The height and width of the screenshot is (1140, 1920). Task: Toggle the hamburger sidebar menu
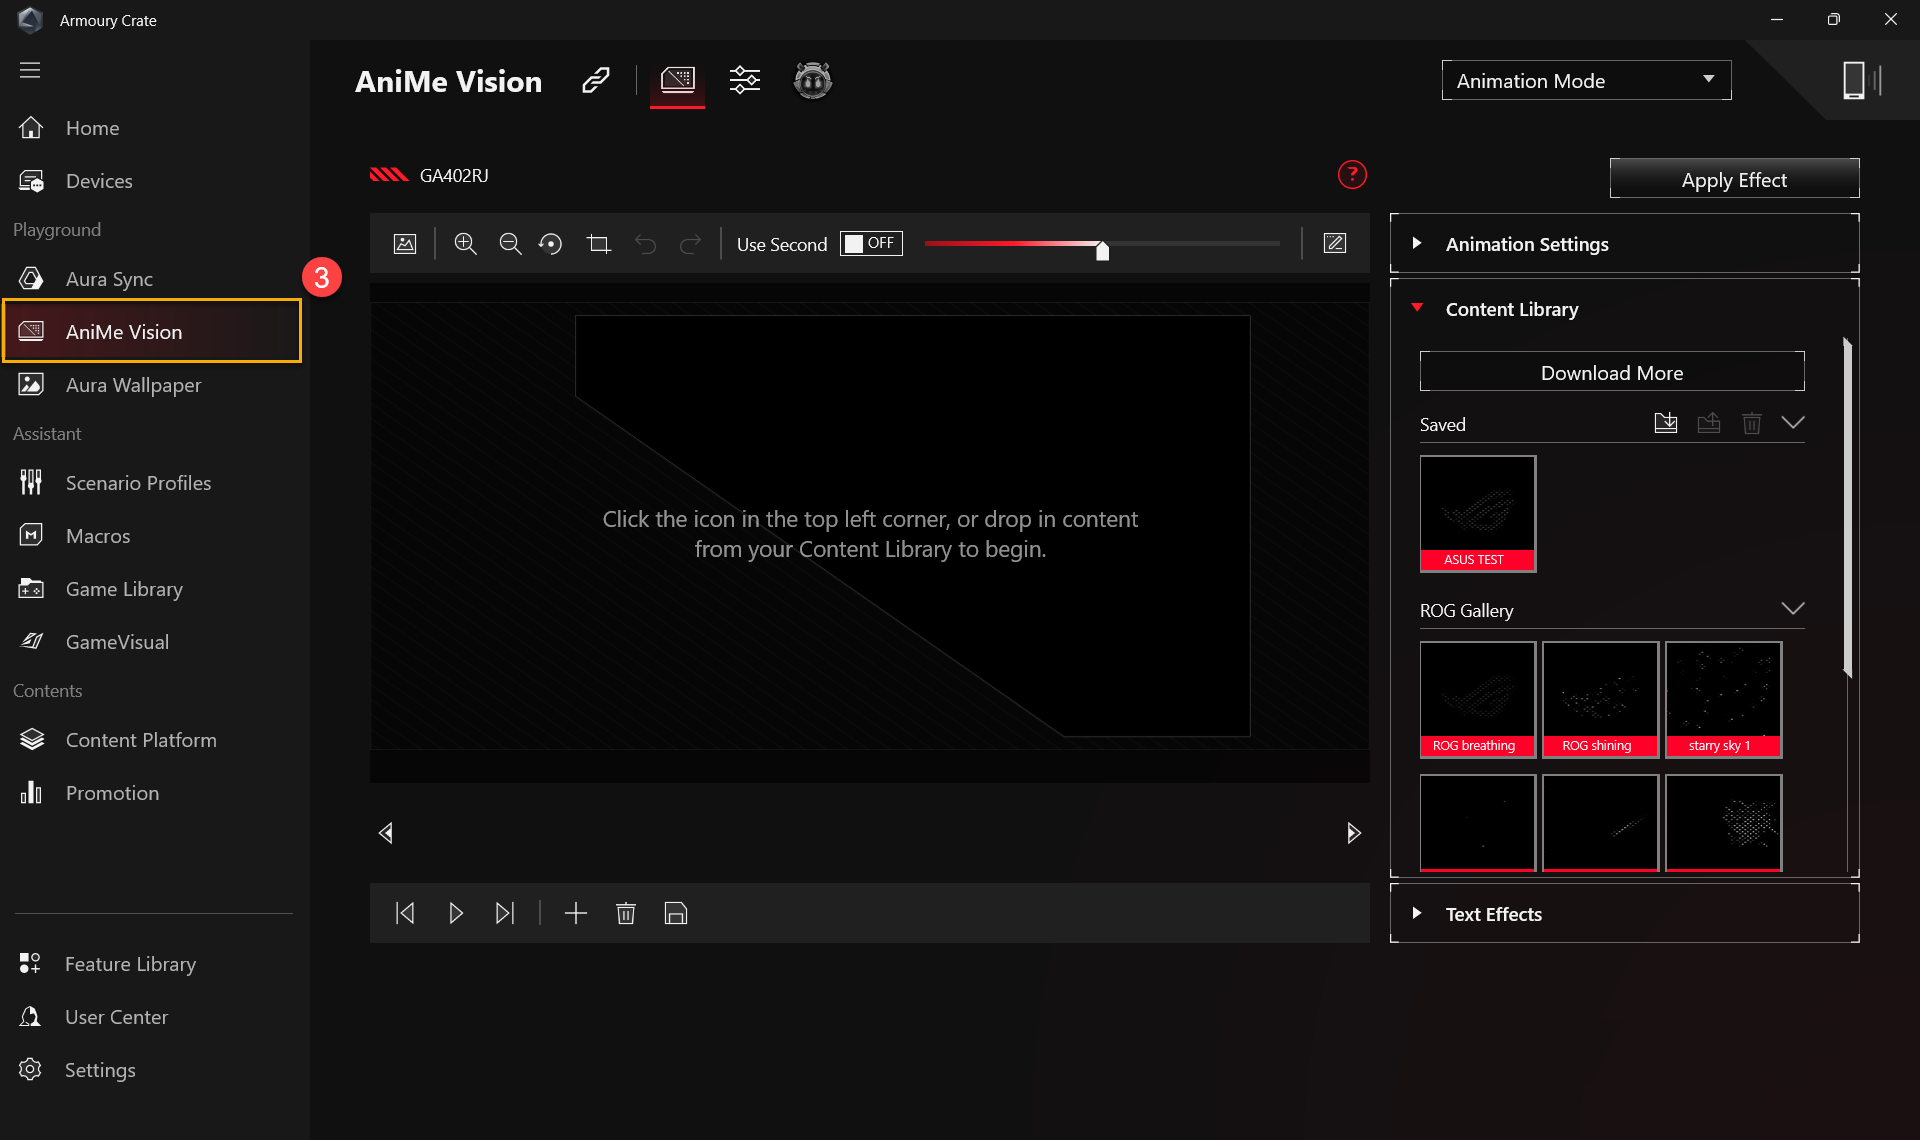(x=30, y=70)
